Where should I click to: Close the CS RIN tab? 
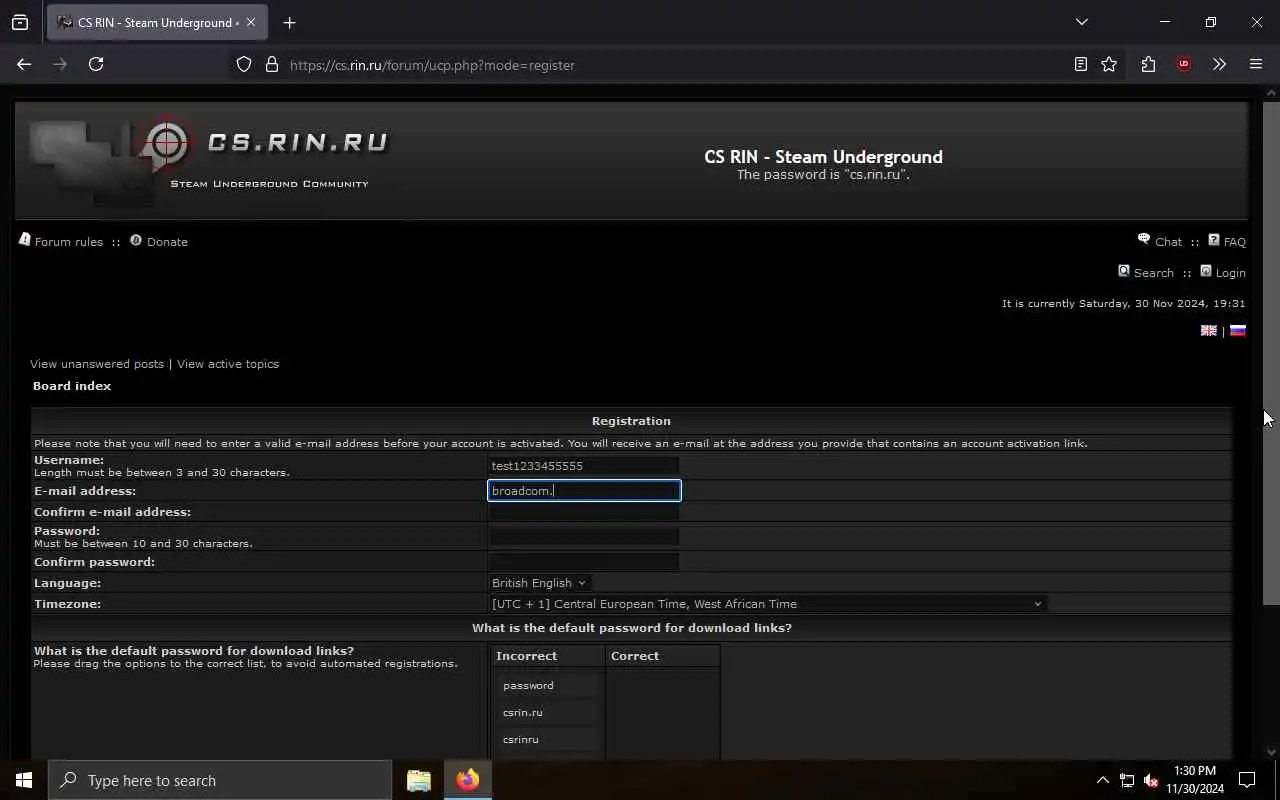pyautogui.click(x=251, y=22)
